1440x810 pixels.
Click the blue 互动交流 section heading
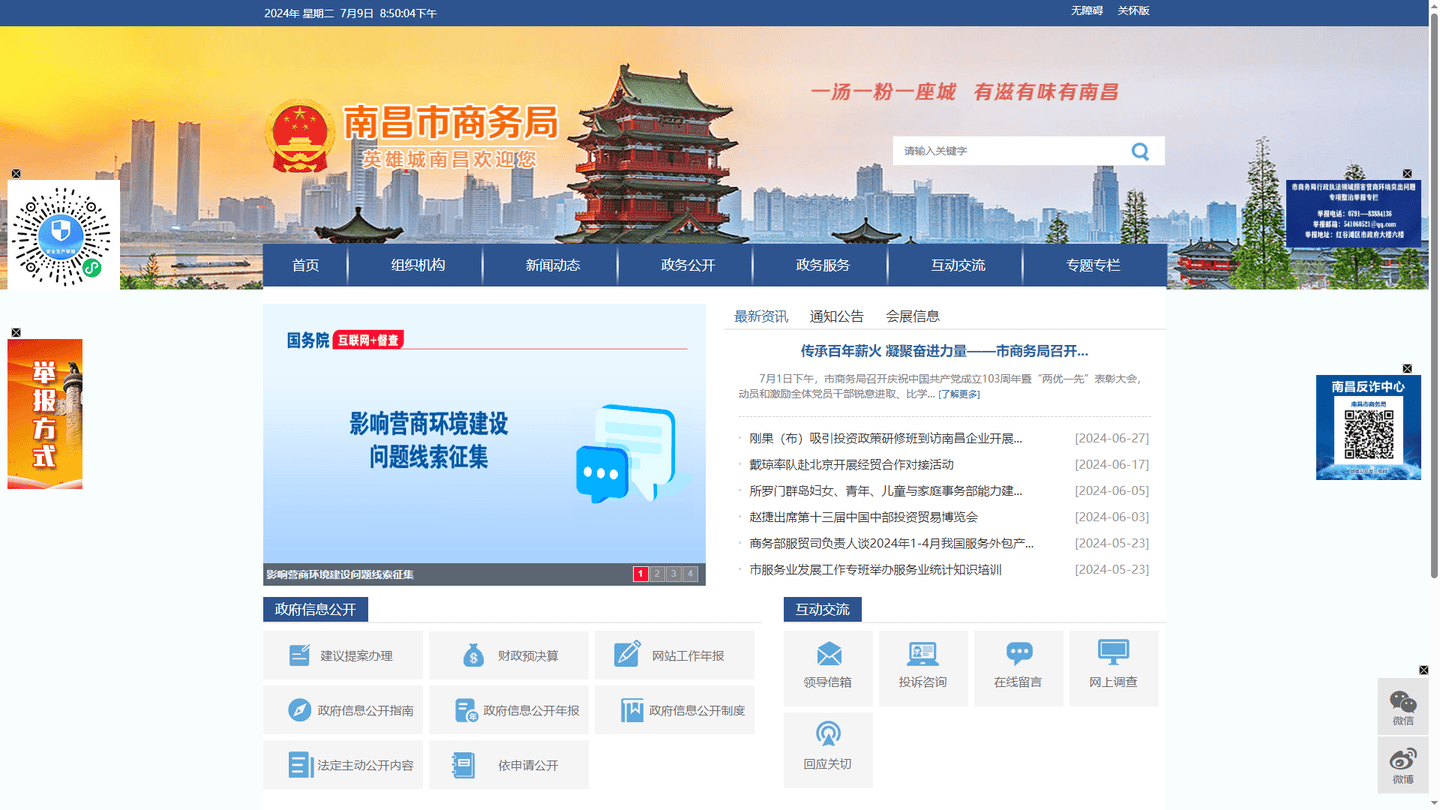pyautogui.click(x=823, y=609)
